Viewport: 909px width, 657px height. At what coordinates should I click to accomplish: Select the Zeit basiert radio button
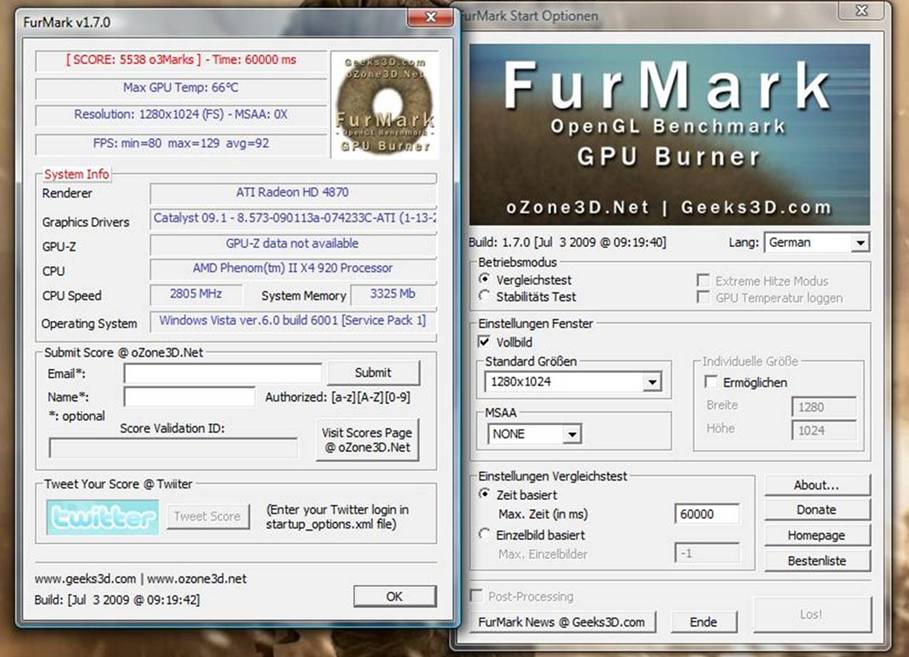click(485, 495)
